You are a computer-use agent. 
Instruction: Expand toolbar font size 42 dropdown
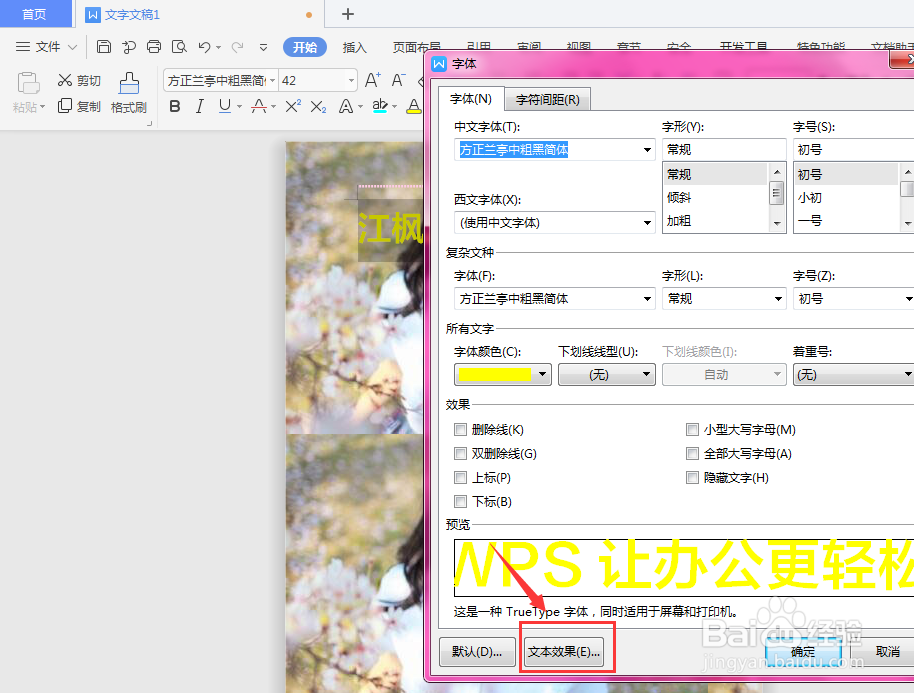tap(351, 80)
